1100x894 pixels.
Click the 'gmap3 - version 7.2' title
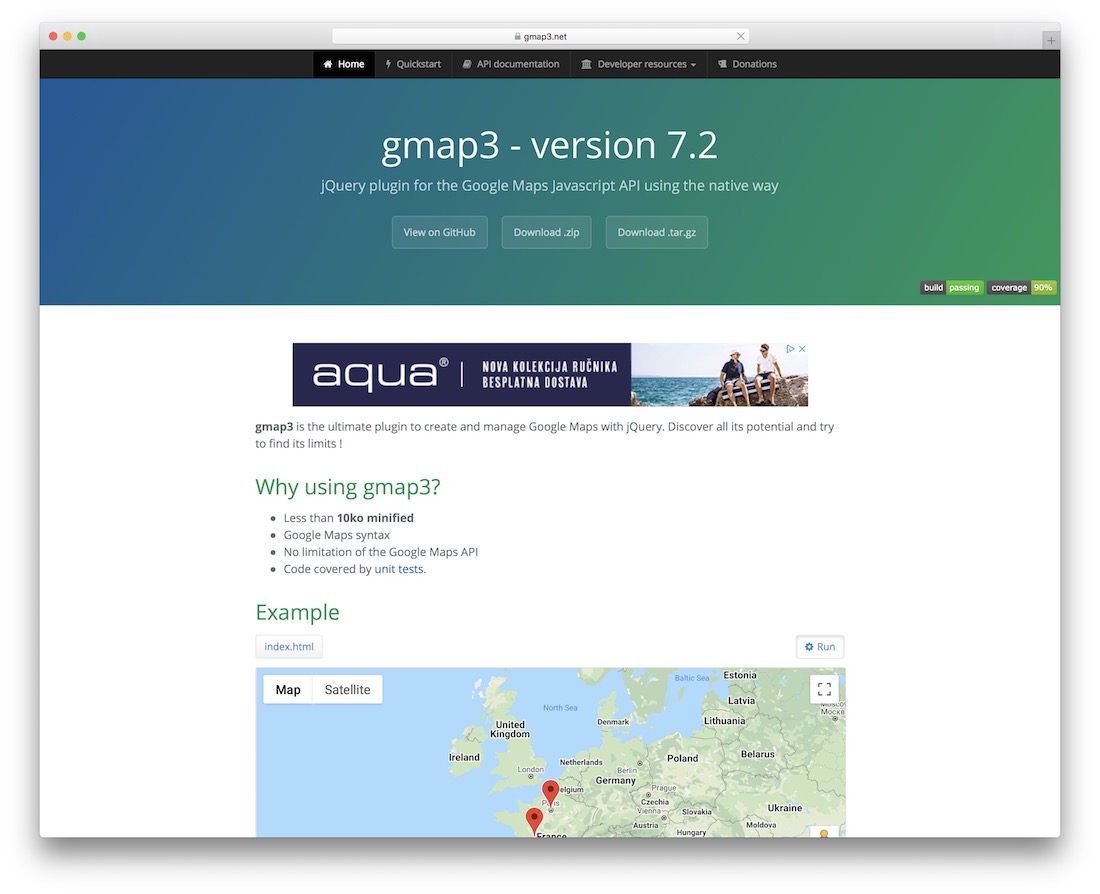[549, 145]
